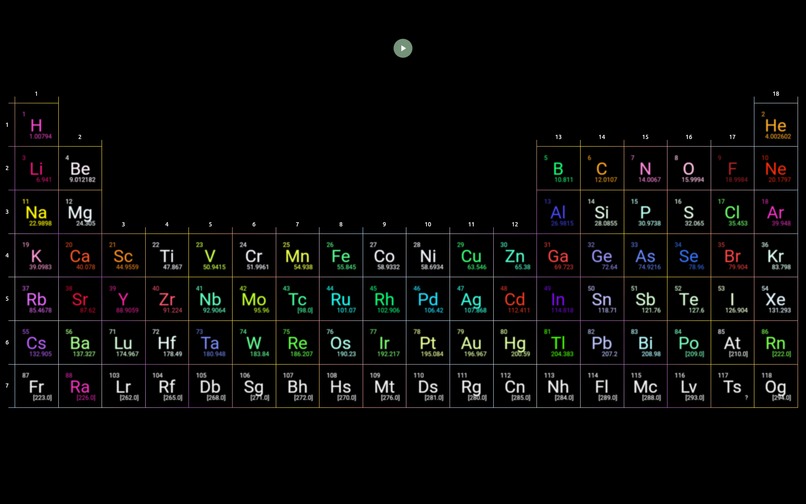
Task: Select the Nihonium (Nh) cell
Action: [558, 386]
